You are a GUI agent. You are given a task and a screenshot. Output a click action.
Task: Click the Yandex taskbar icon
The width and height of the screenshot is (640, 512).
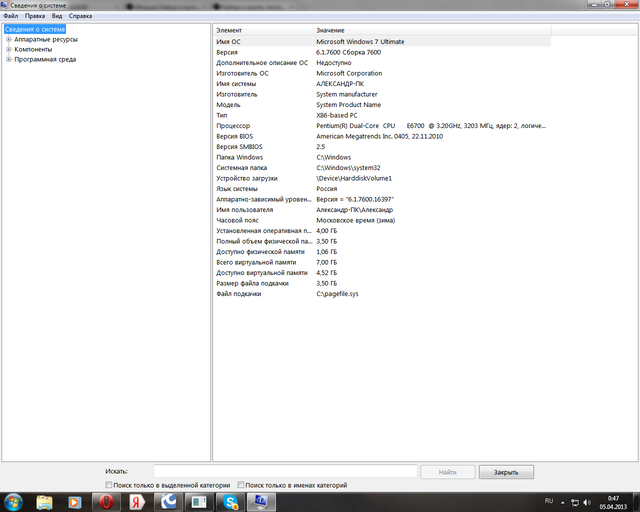click(x=136, y=501)
